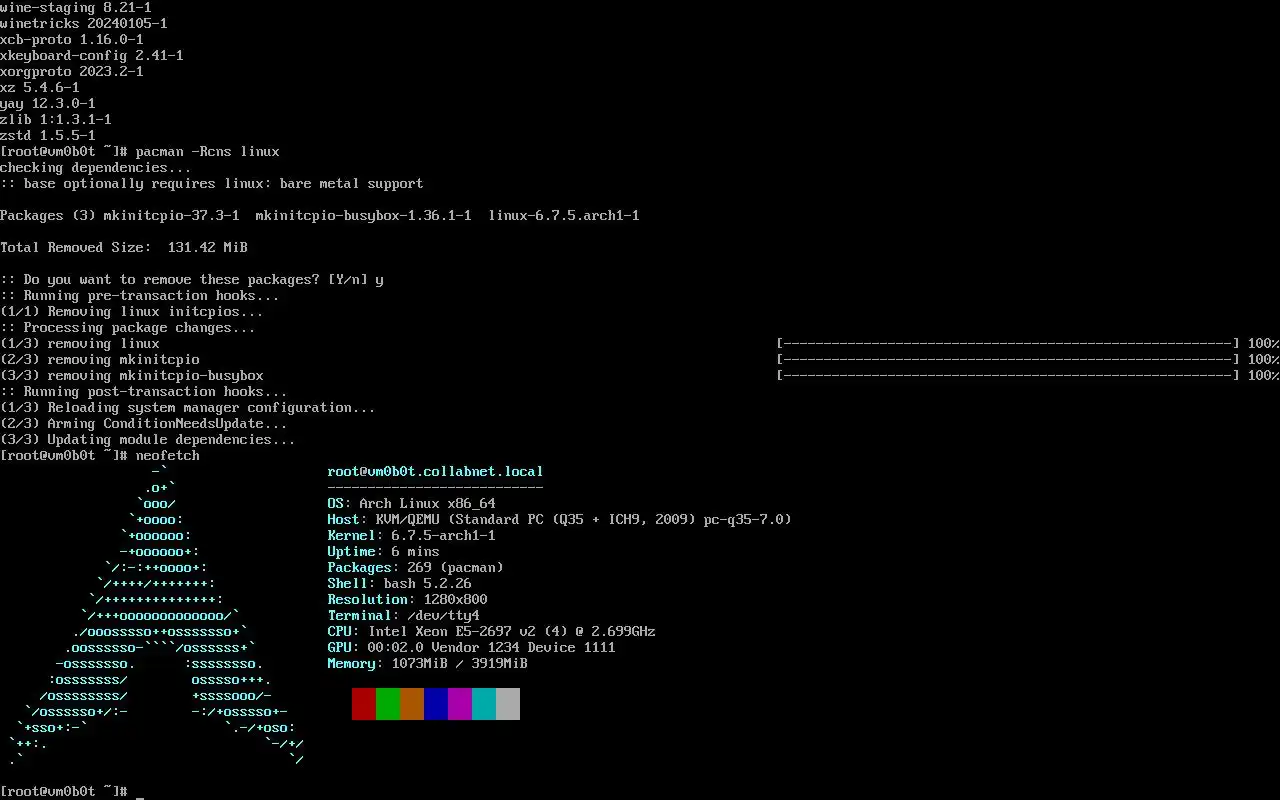
Task: Click the 'Shell: bash 5.2.26' line
Action: click(400, 584)
